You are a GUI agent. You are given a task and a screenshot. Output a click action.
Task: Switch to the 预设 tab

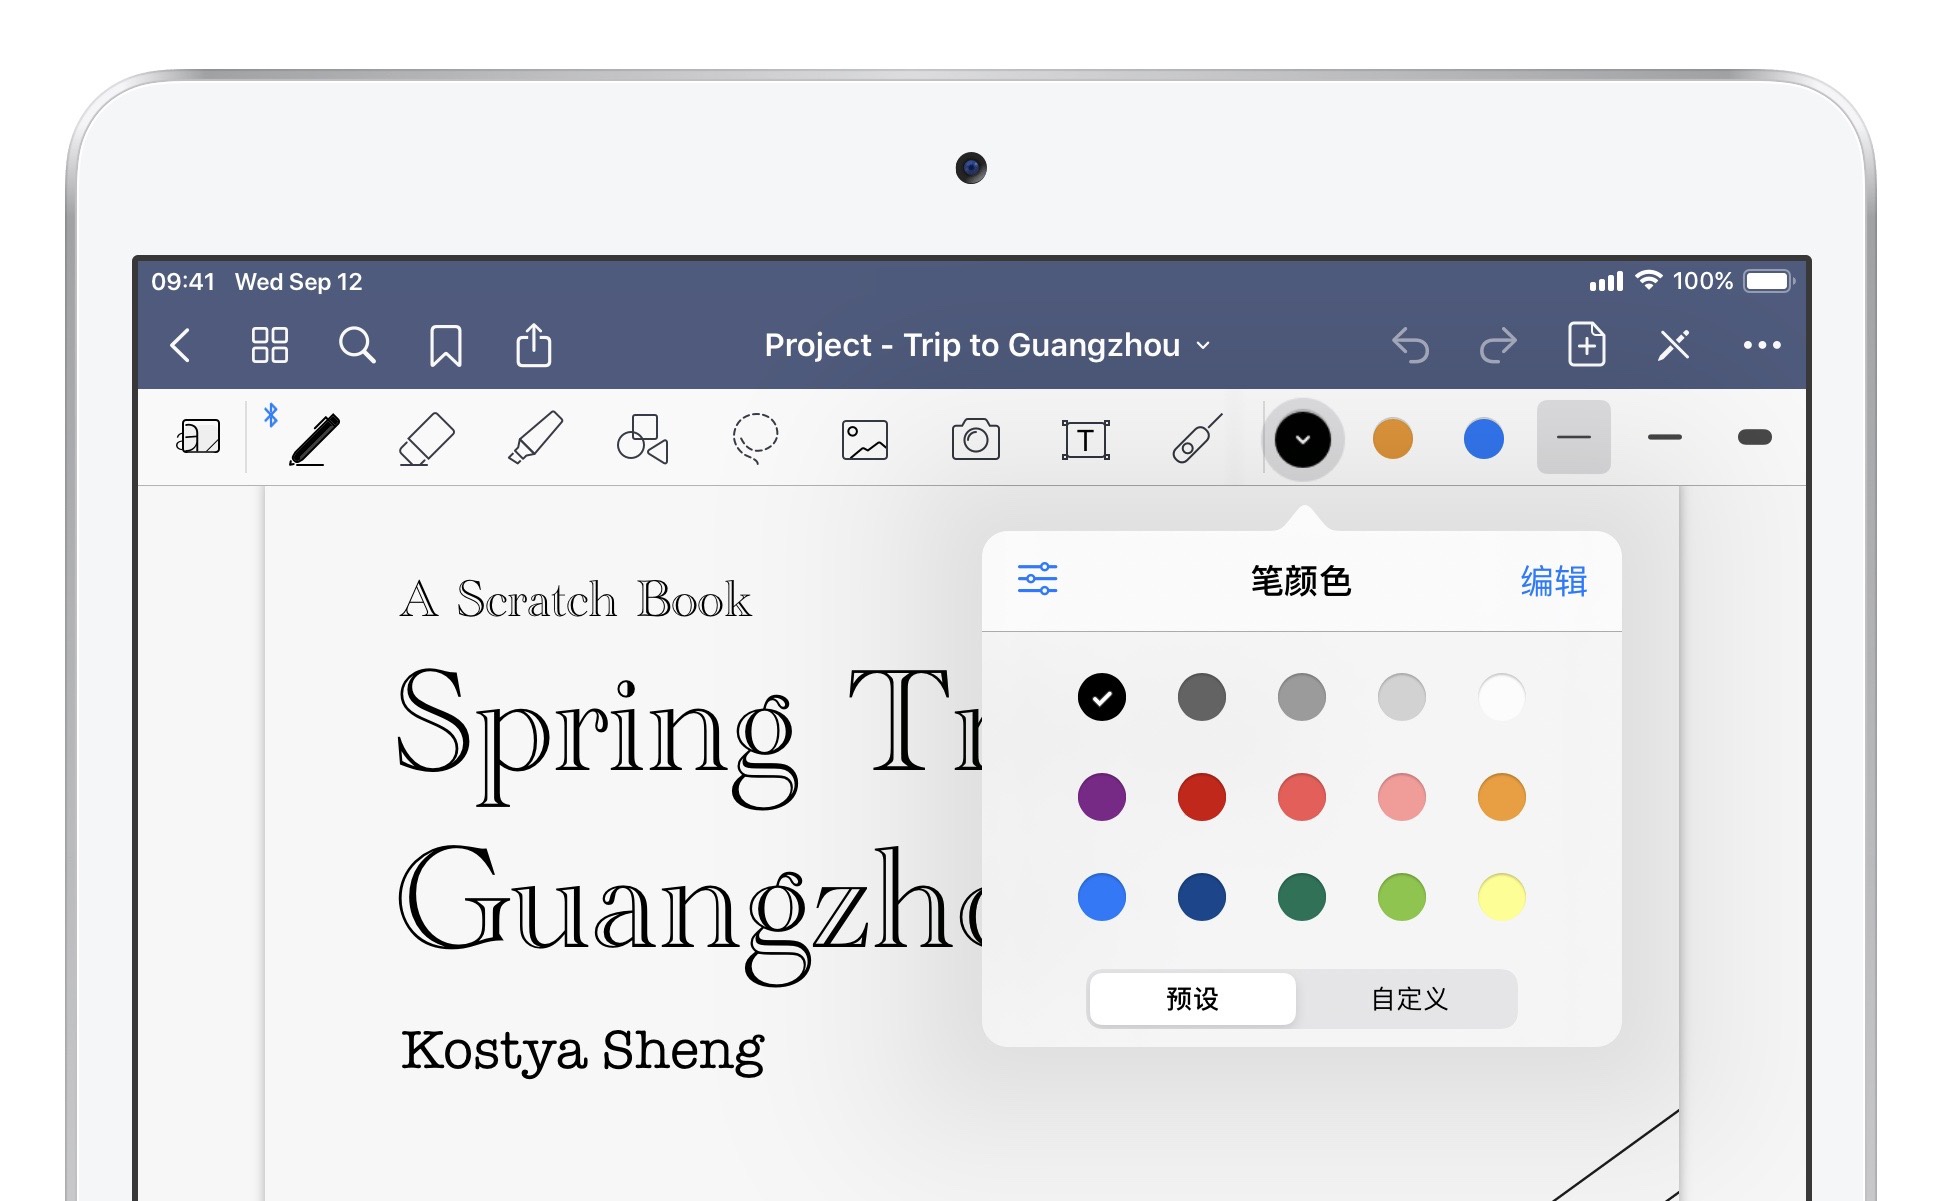[1192, 998]
